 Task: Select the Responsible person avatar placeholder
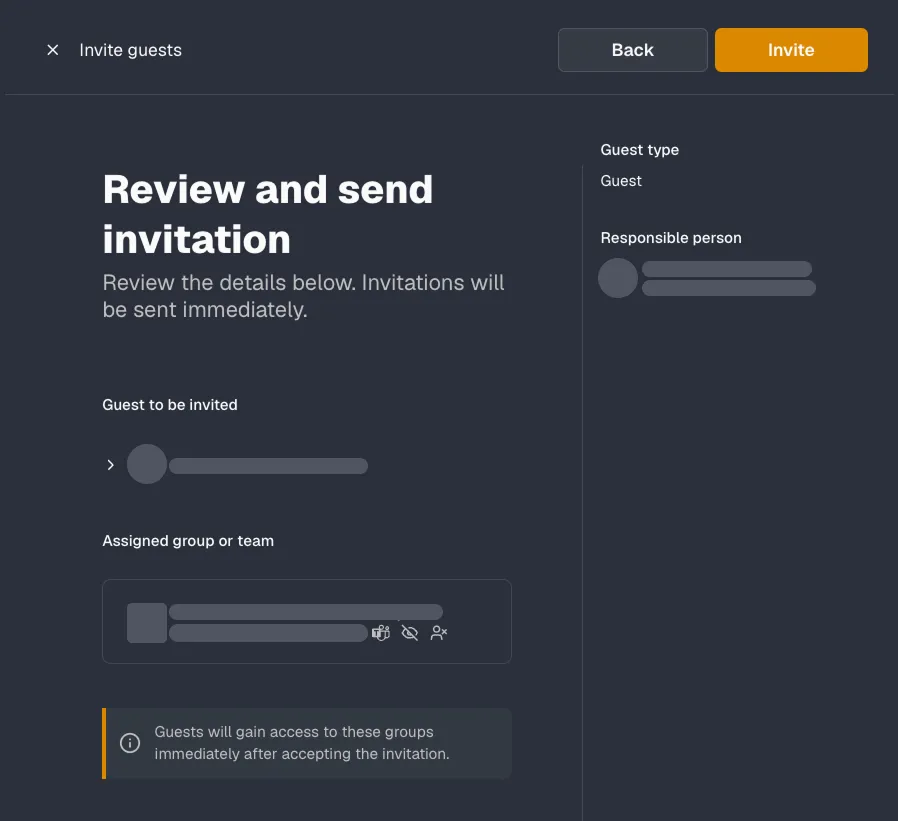click(618, 278)
